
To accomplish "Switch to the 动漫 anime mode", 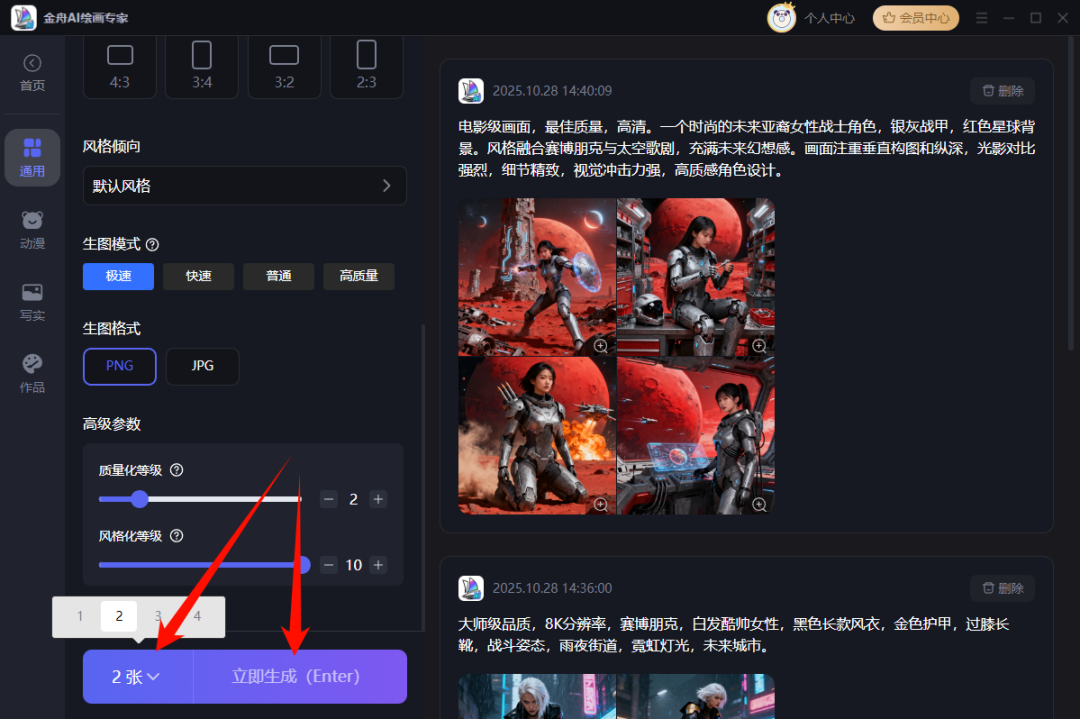I will click(x=32, y=230).
